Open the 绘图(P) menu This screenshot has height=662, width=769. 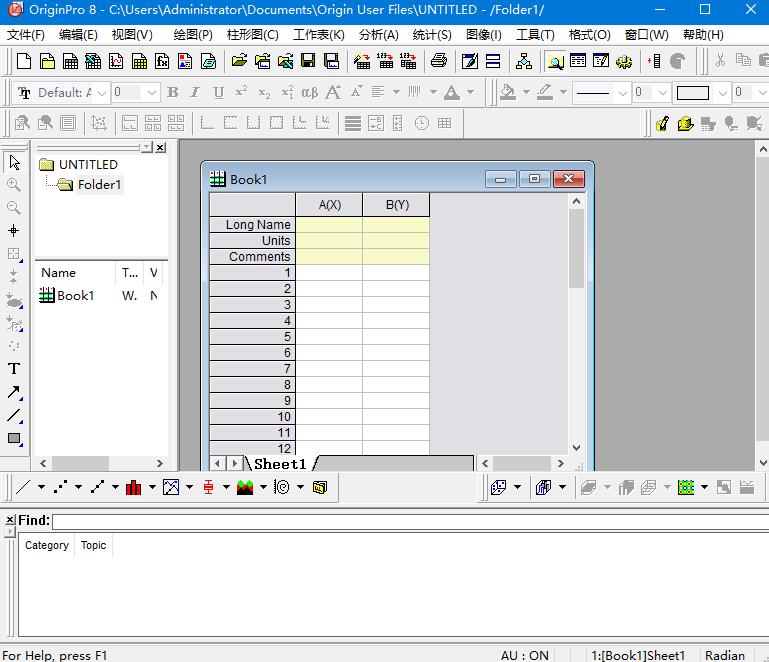(x=193, y=35)
